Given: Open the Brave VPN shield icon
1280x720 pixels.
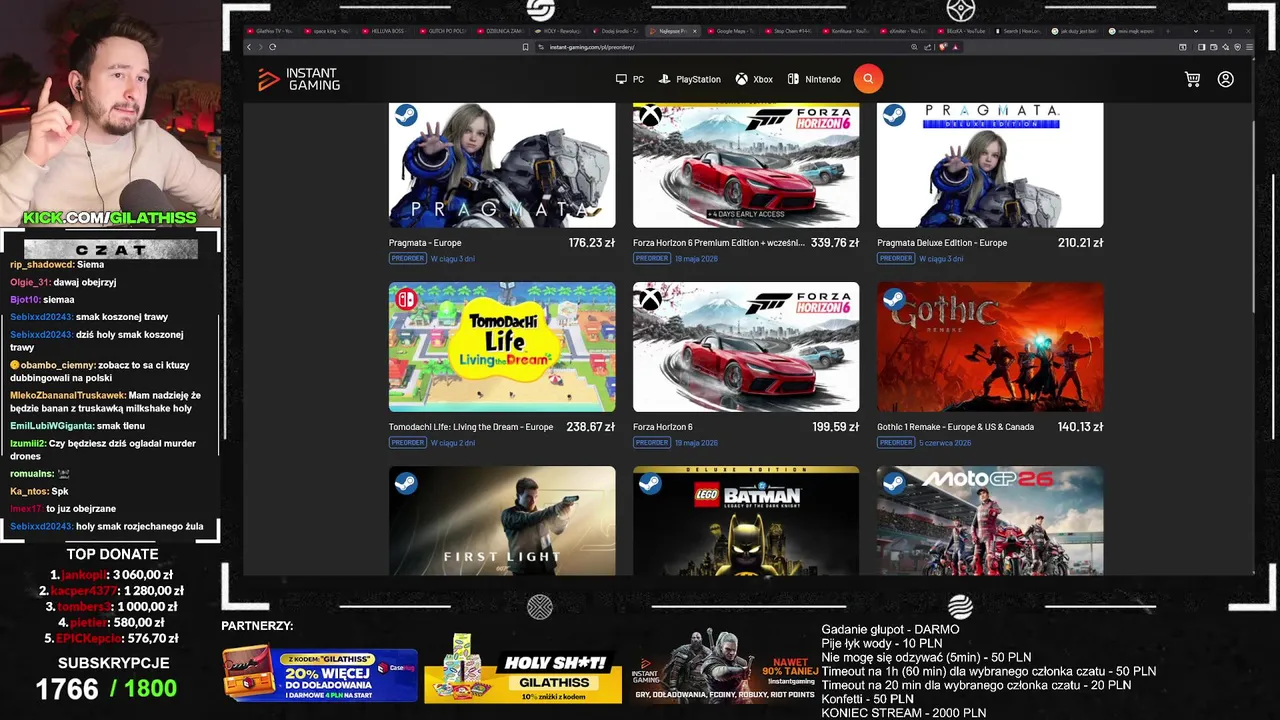Looking at the screenshot, I should 1238,47.
